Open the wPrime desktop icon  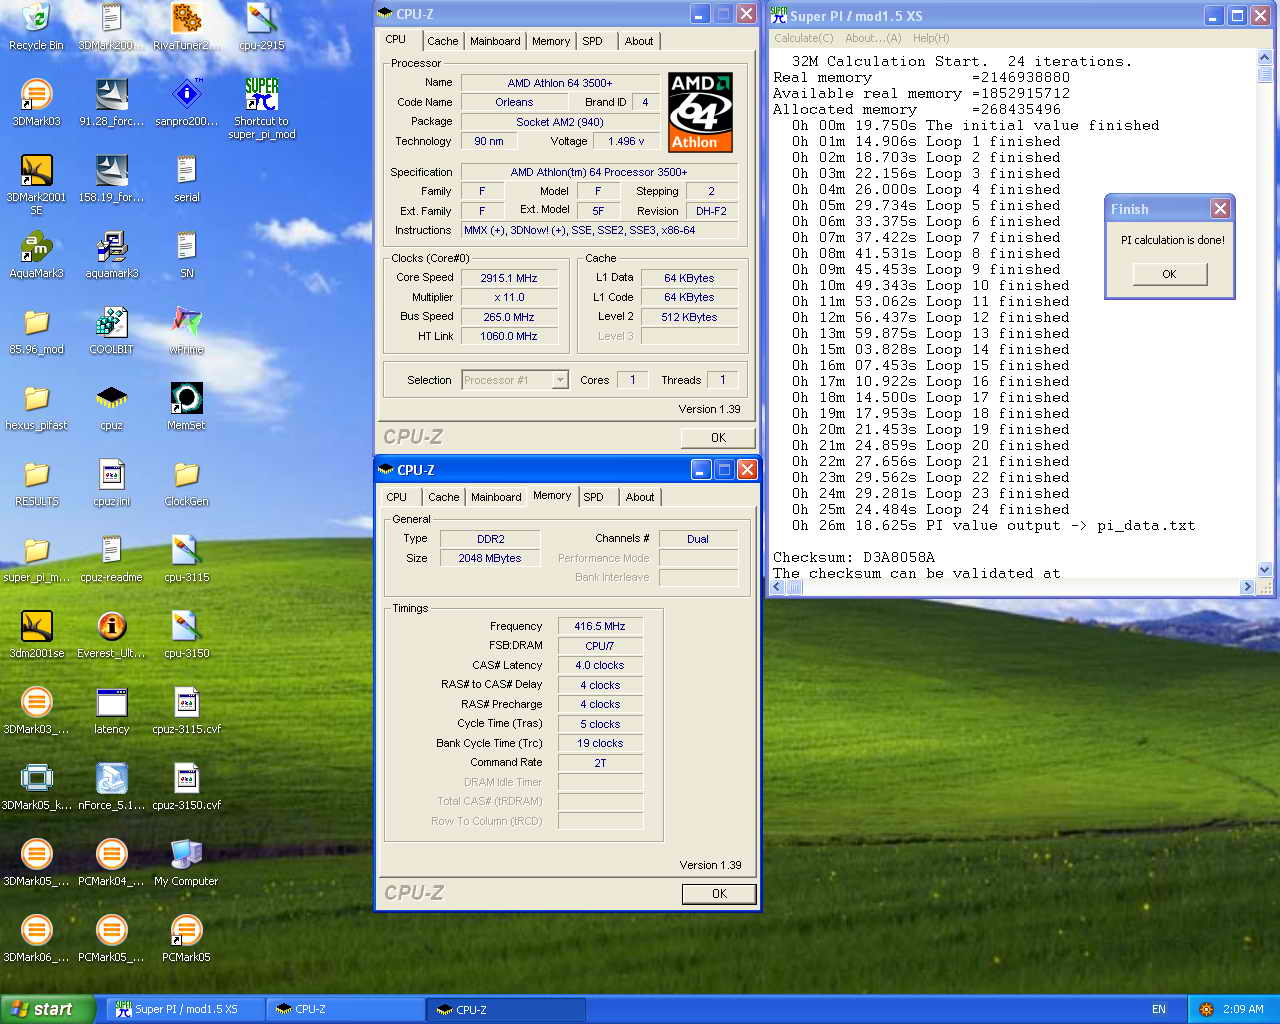pos(186,331)
